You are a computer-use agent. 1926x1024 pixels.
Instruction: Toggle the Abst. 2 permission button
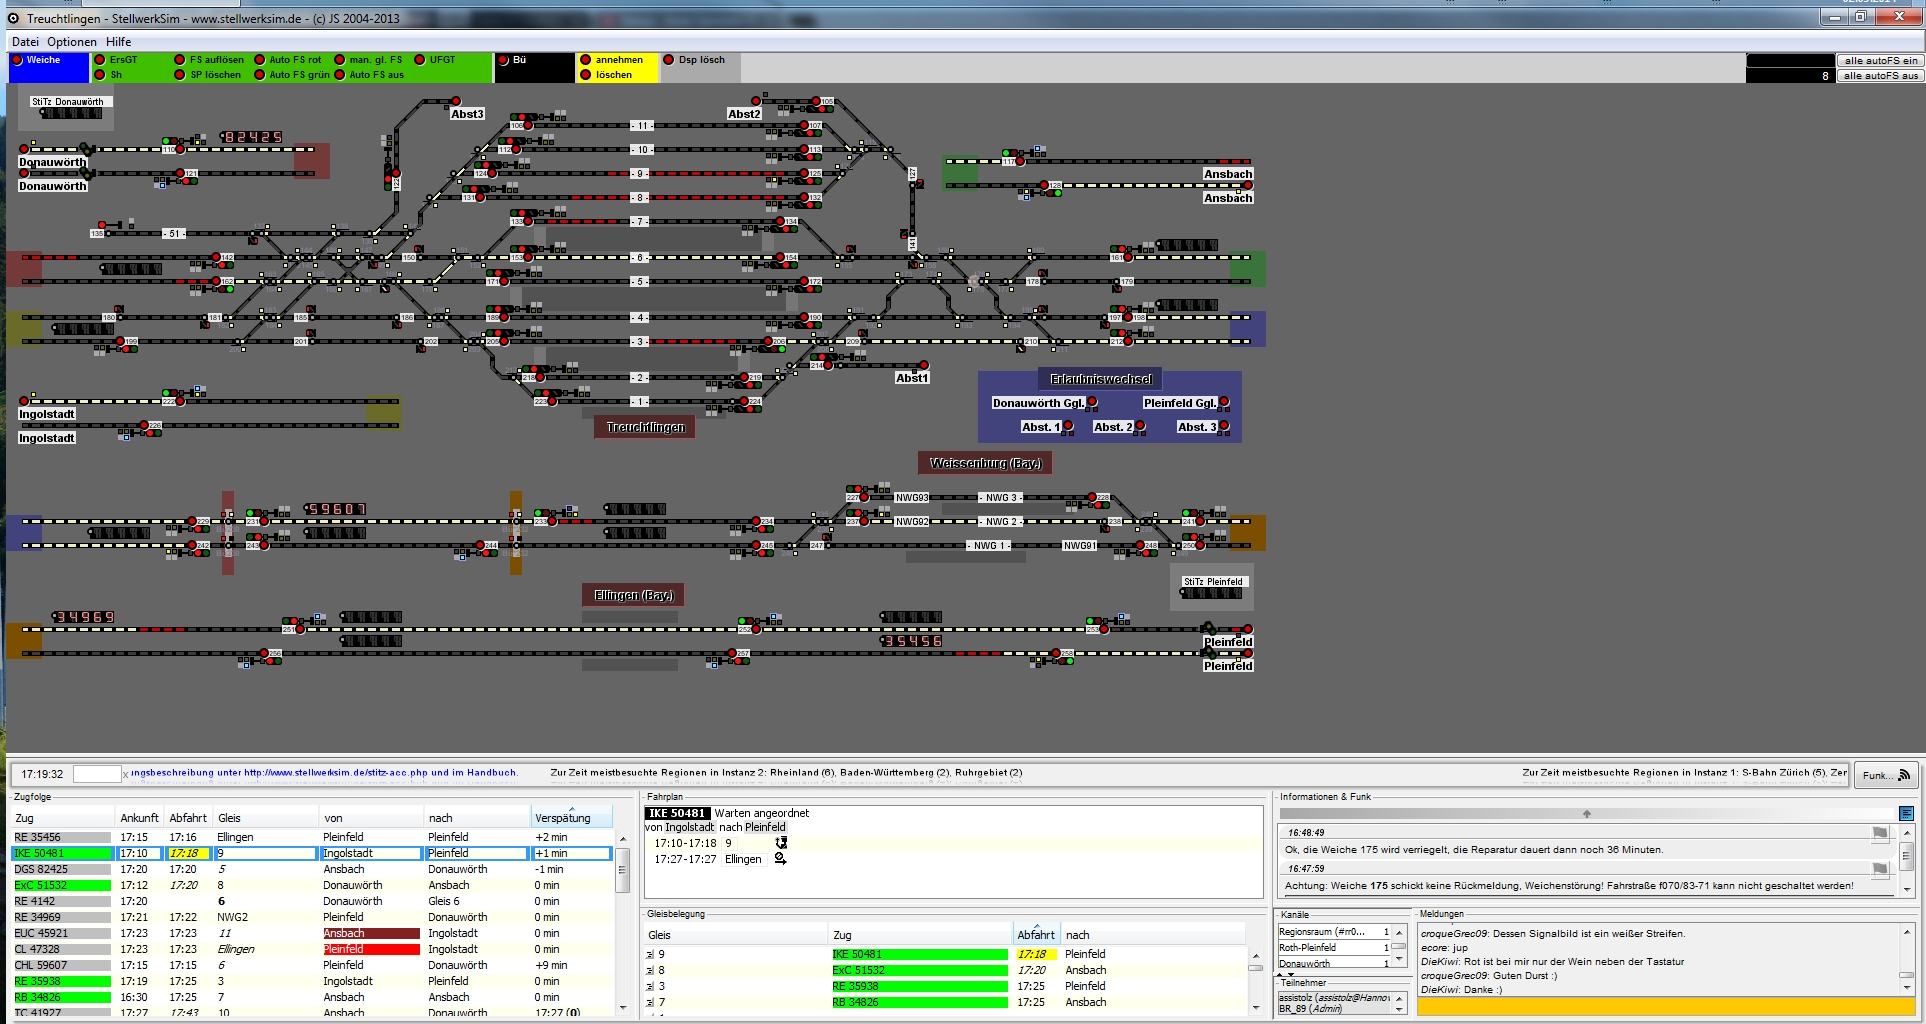tap(1141, 427)
